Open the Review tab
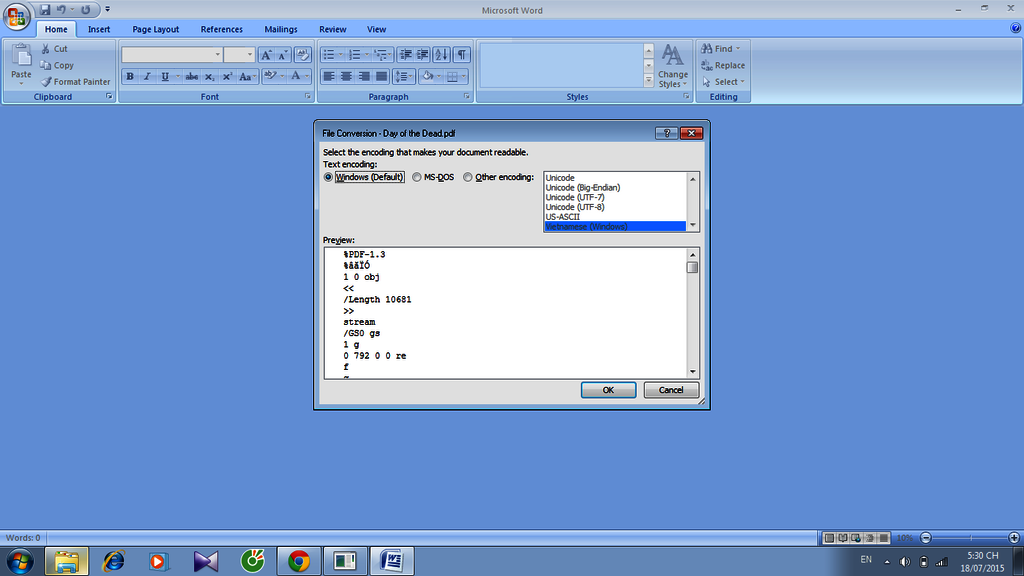Screen dimensions: 1024x576 pos(332,29)
